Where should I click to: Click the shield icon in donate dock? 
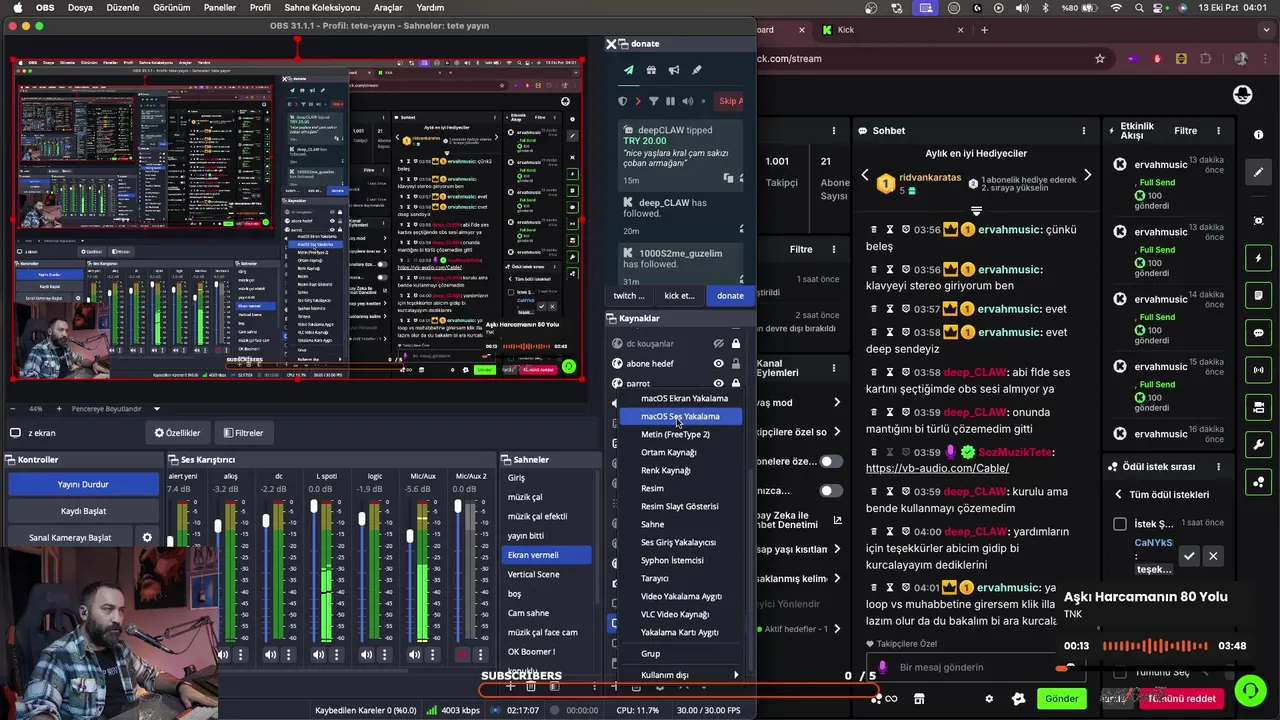622,101
